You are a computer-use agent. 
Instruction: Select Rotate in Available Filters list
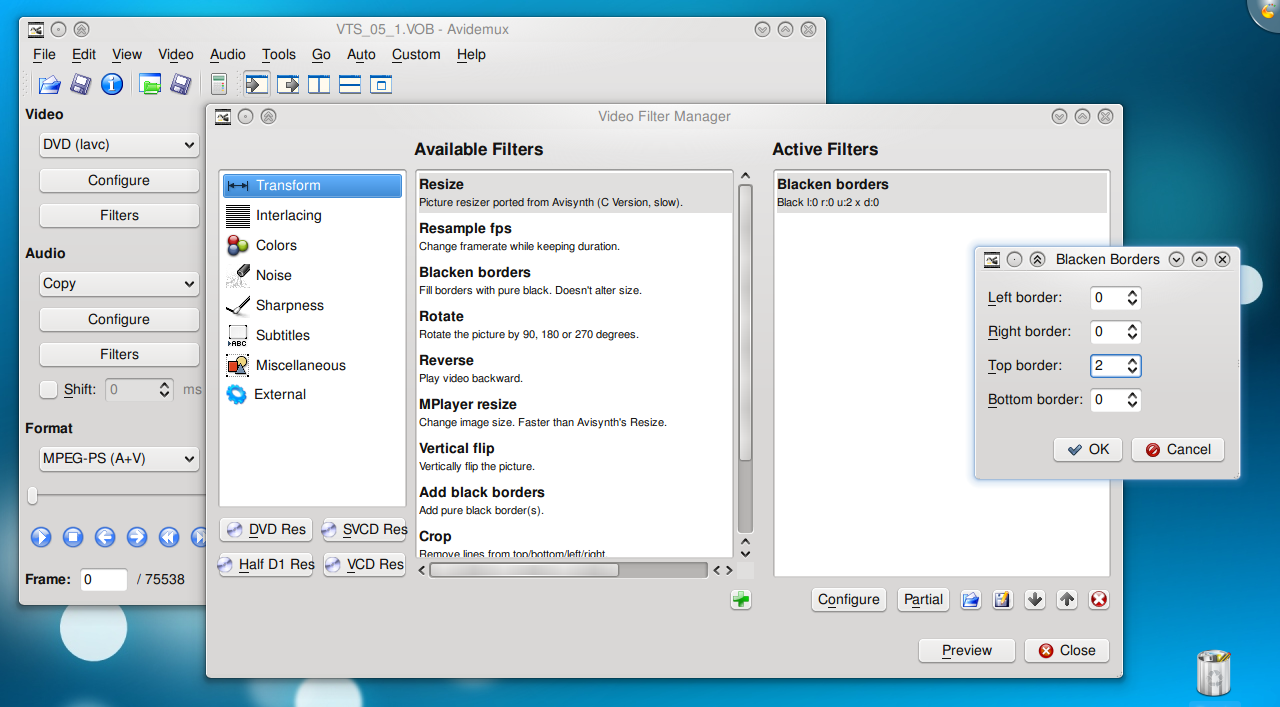pyautogui.click(x=576, y=324)
